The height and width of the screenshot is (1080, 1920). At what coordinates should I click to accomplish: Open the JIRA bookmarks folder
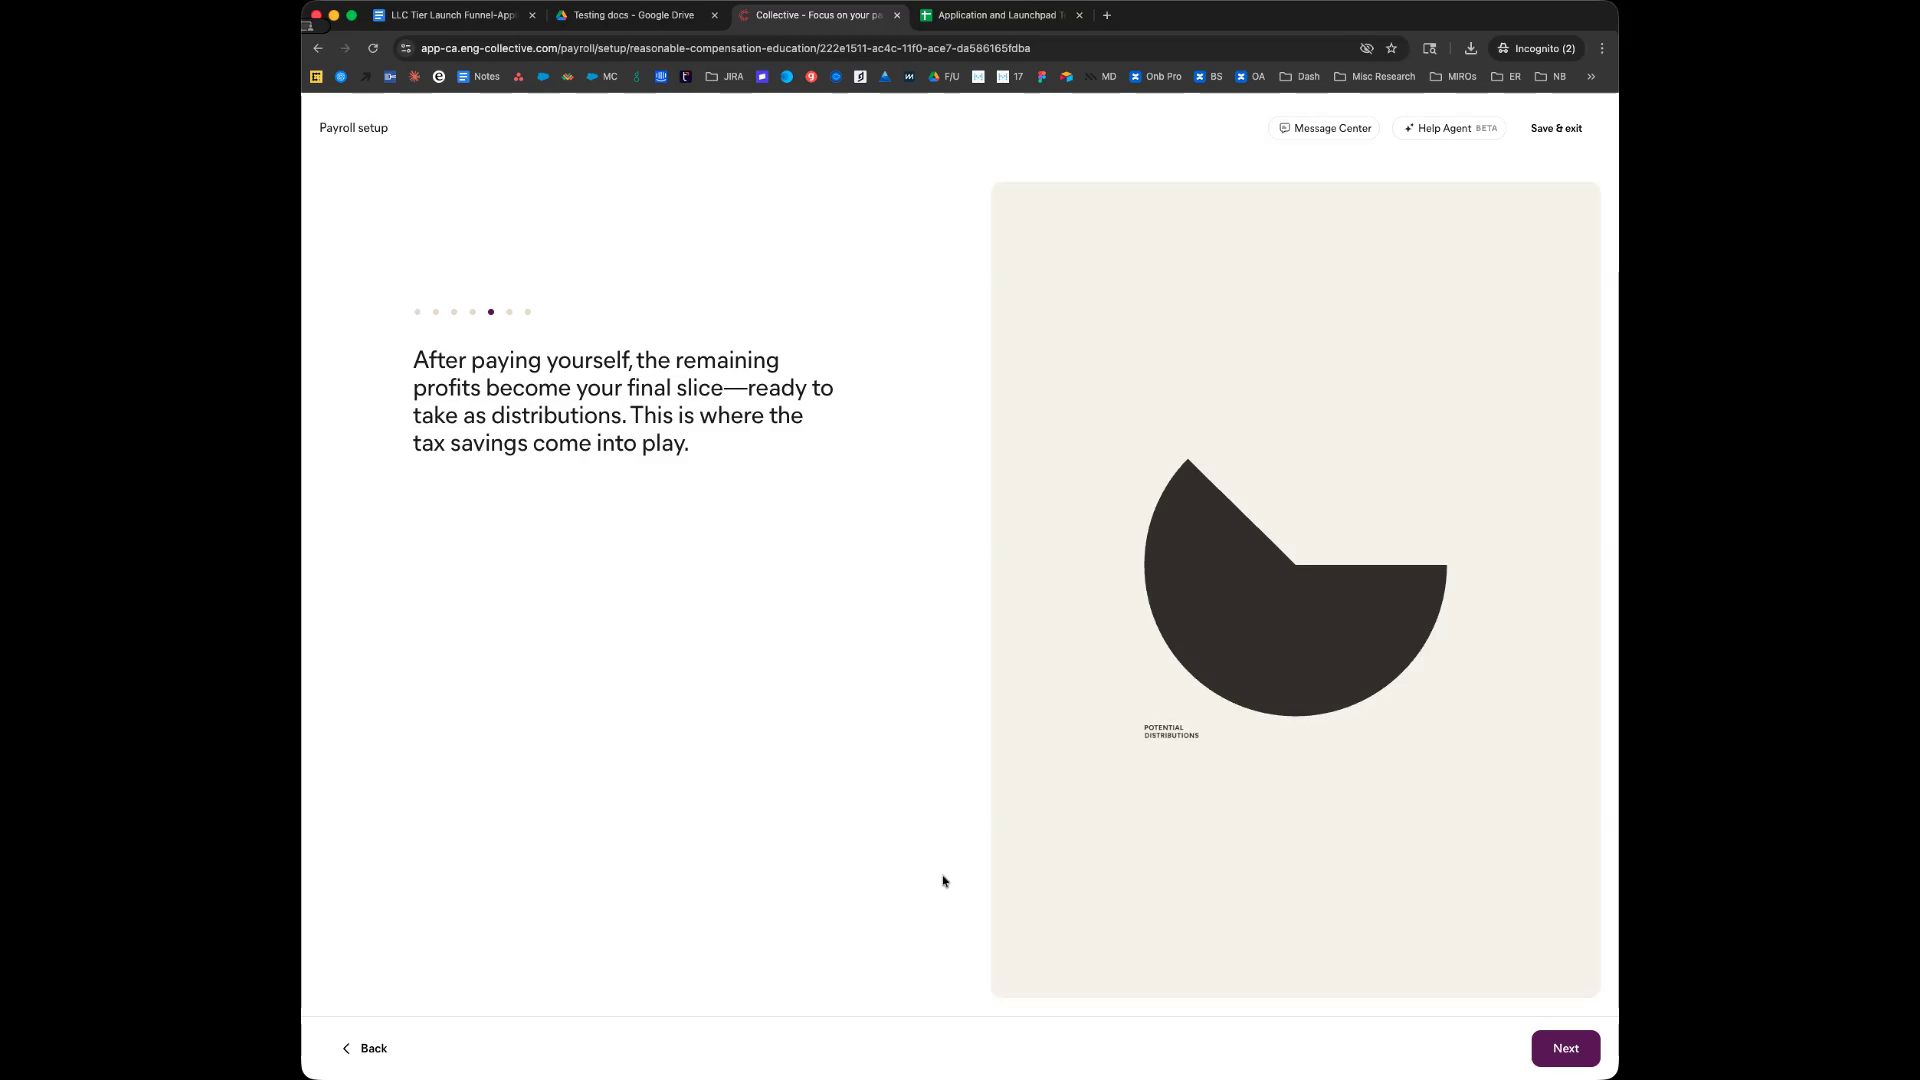pos(724,76)
